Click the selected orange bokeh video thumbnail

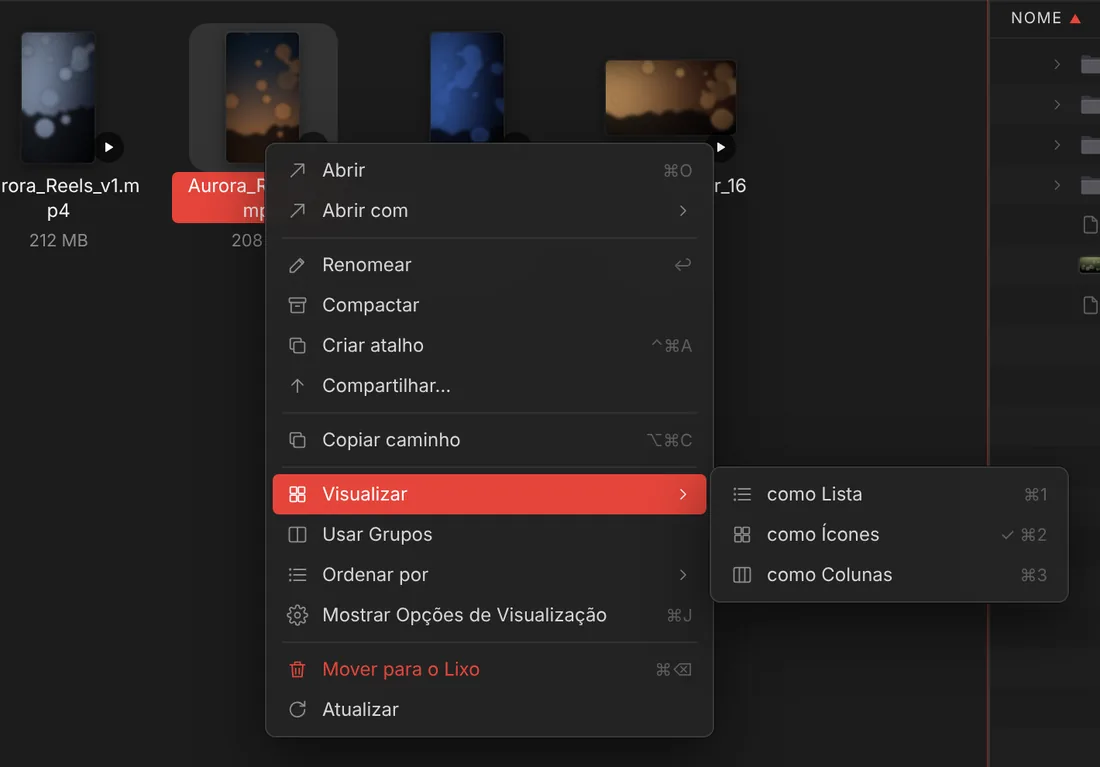click(262, 88)
